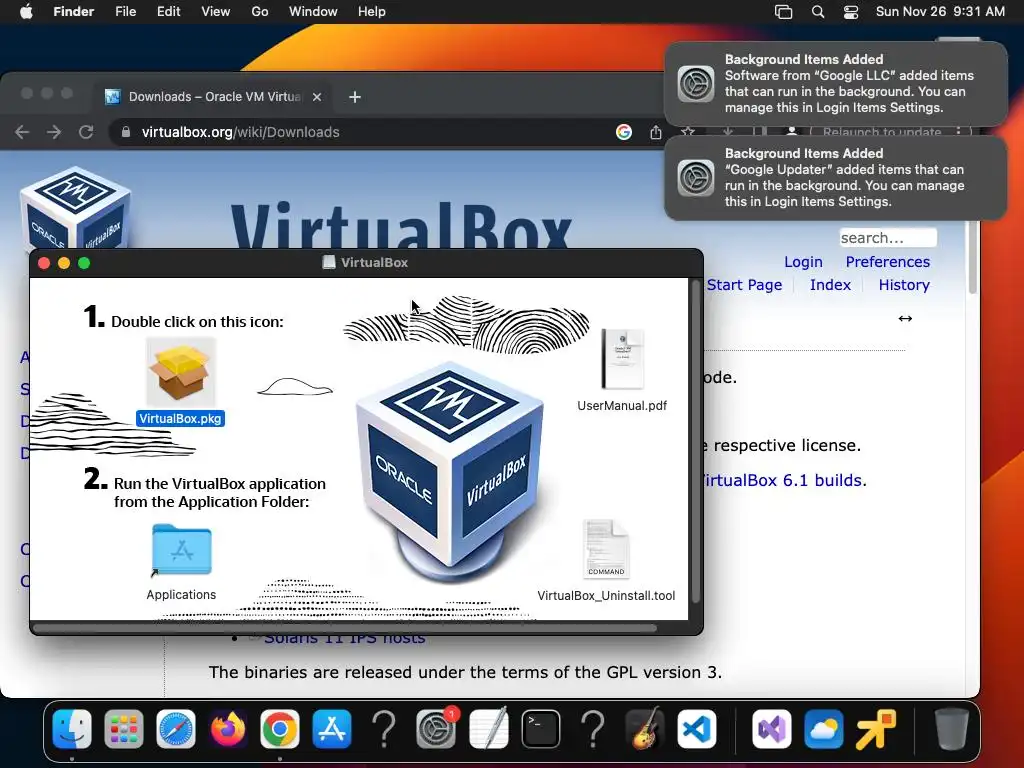
Task: Open the Apple menu
Action: pyautogui.click(x=26, y=12)
